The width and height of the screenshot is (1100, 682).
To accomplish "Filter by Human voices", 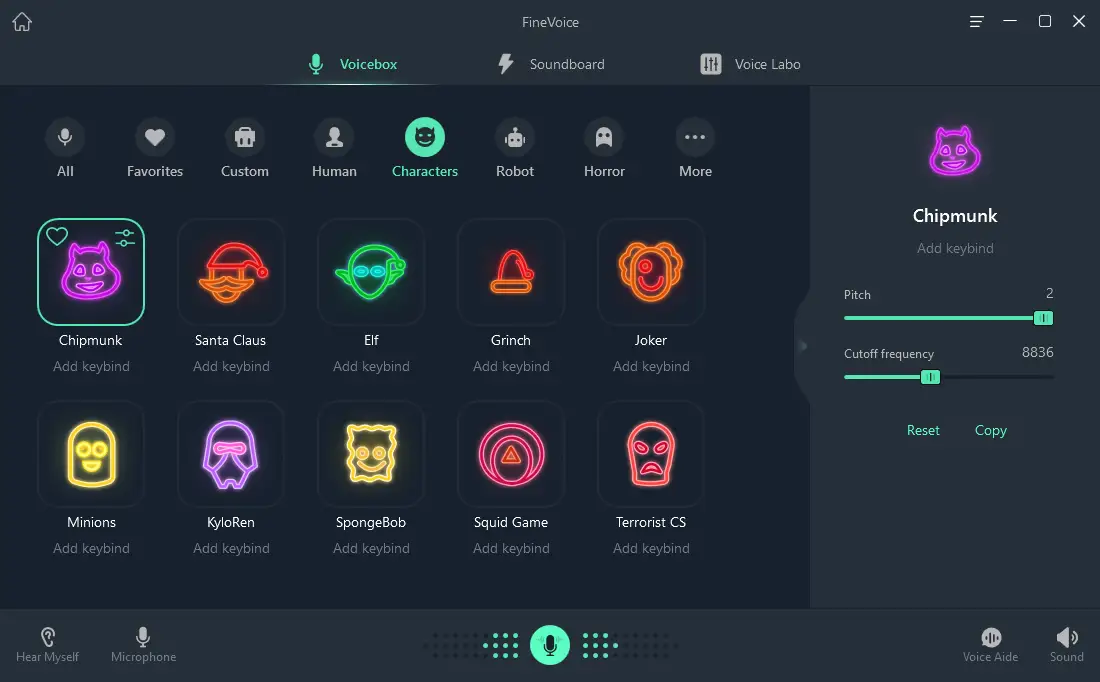I will [335, 149].
